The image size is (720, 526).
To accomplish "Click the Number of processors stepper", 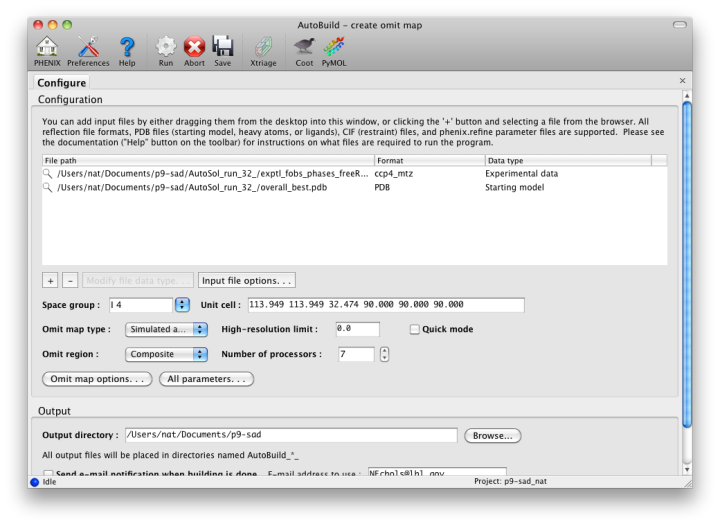I will click(x=385, y=354).
